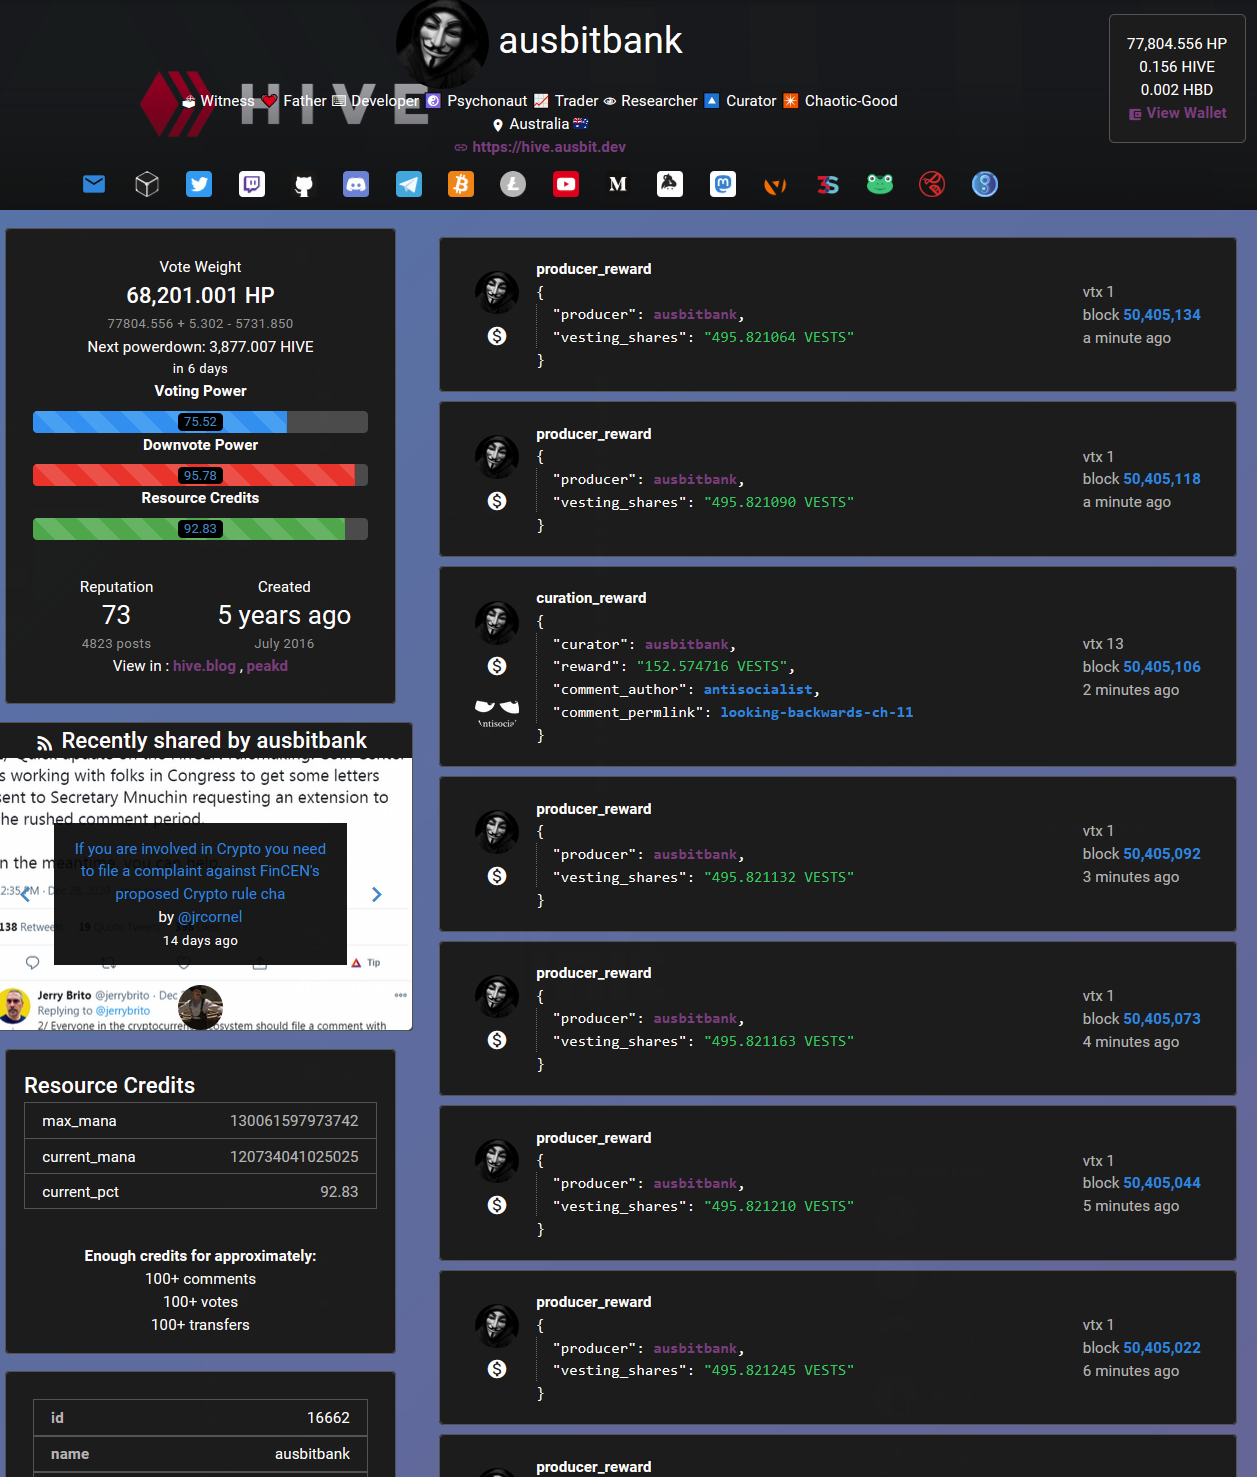
Task: Open the 3Speak icon link
Action: (828, 184)
